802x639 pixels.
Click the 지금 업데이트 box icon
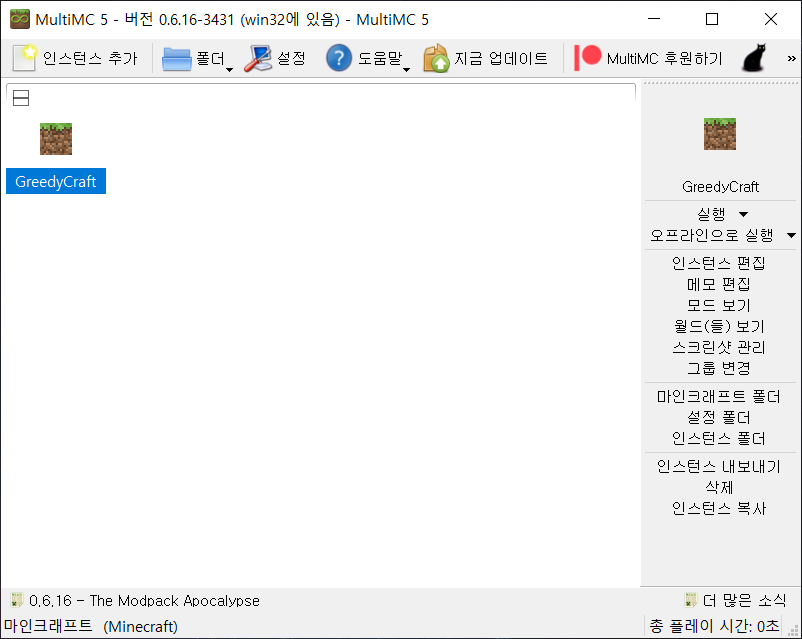(436, 58)
